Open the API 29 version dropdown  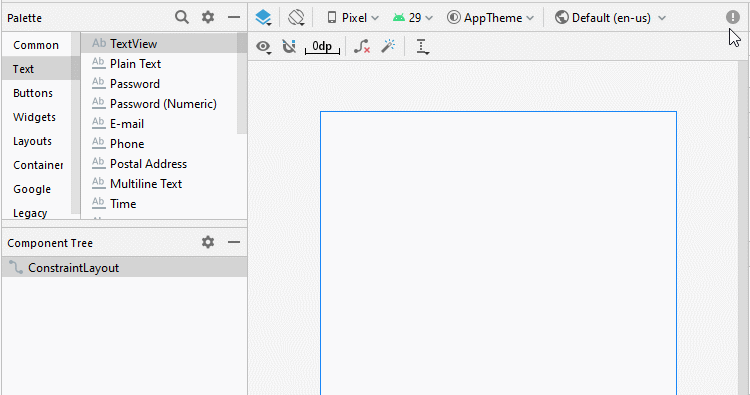[412, 18]
